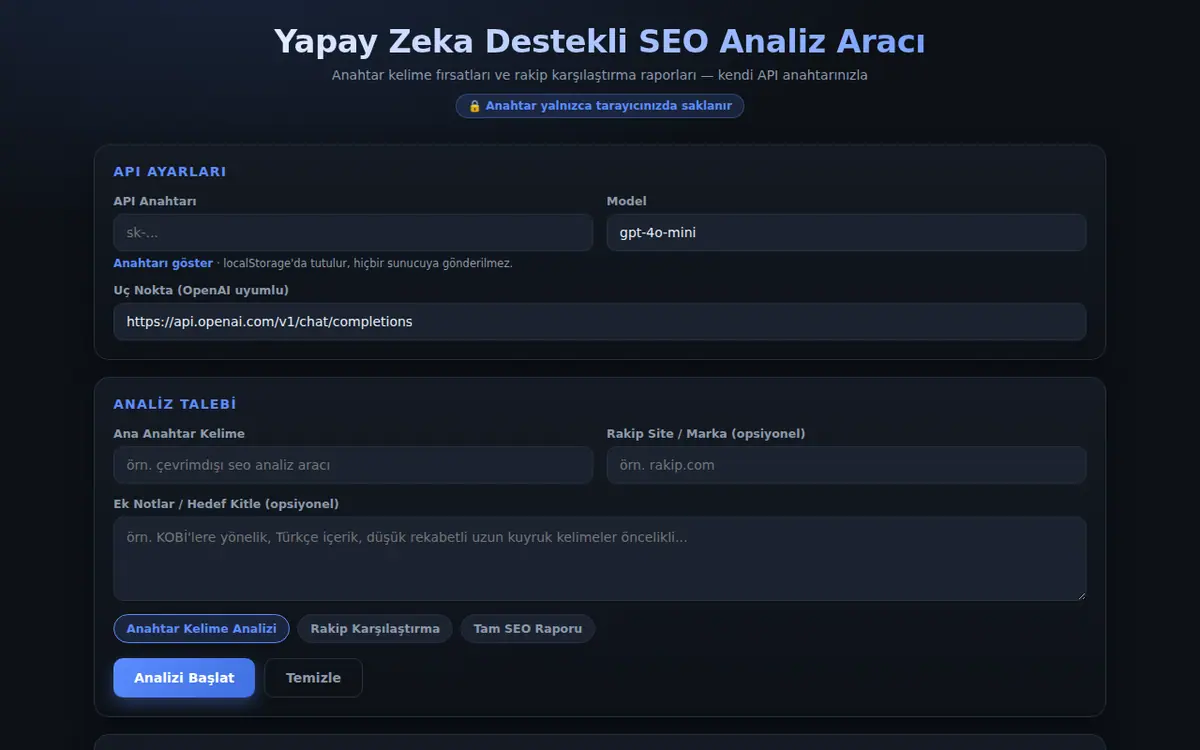Click the 'Anahtarı göster' link
The width and height of the screenshot is (1200, 750).
163,263
